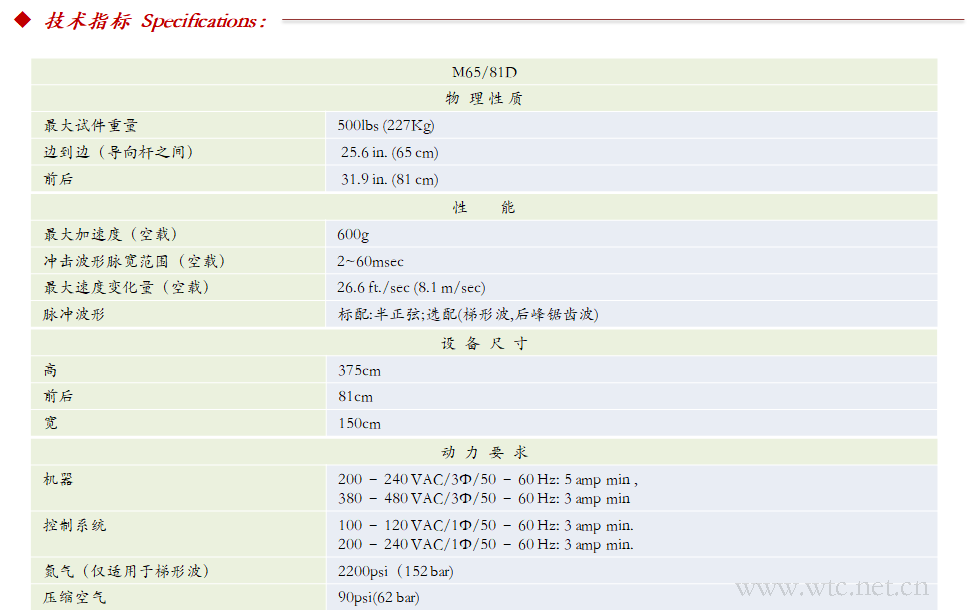Select the 脉冲波形 row label
The width and height of the screenshot is (969, 616).
click(74, 314)
